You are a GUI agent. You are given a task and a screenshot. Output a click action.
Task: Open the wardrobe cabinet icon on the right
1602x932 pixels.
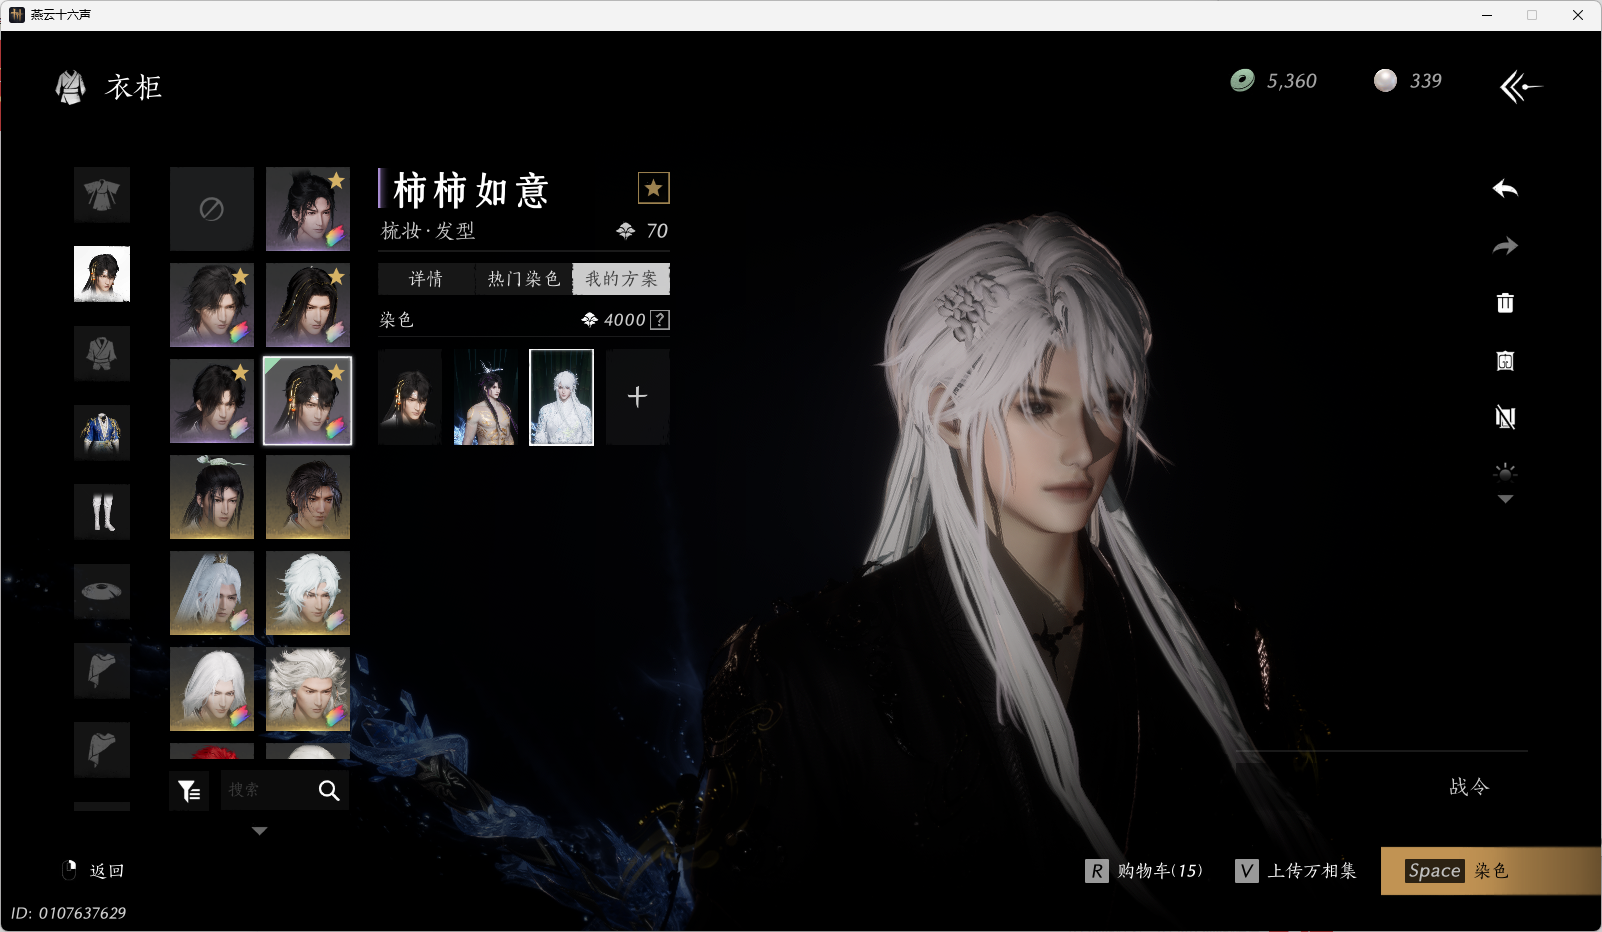pyautogui.click(x=1505, y=361)
